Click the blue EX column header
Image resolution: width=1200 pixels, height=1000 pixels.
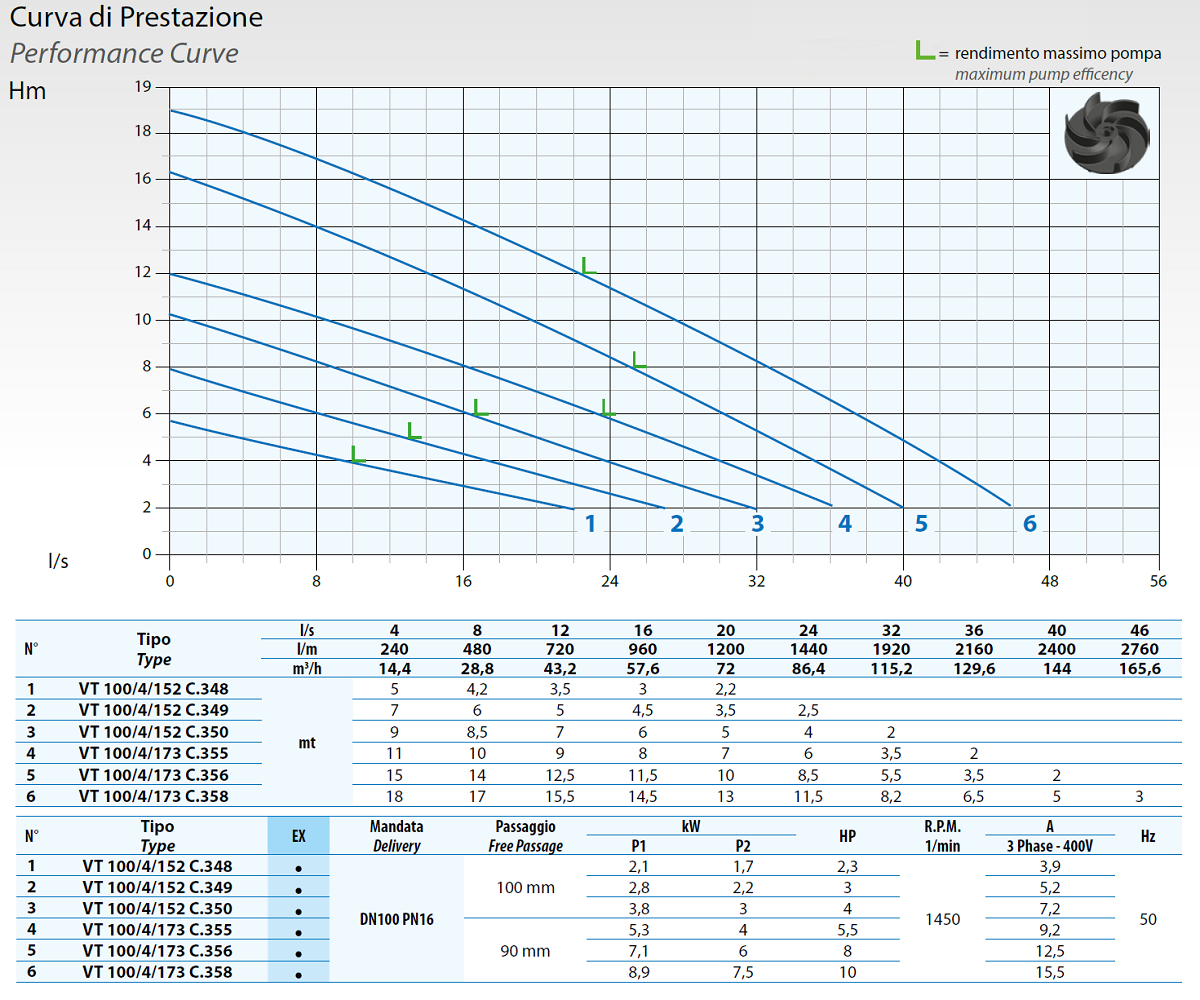(x=298, y=836)
